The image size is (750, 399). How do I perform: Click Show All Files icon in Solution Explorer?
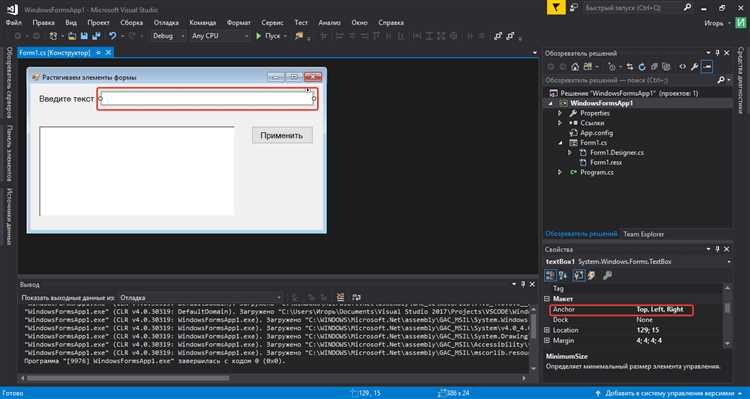[665, 66]
